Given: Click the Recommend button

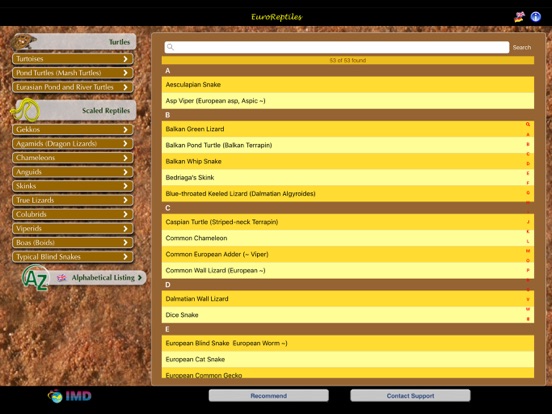Looking at the screenshot, I should point(269,396).
